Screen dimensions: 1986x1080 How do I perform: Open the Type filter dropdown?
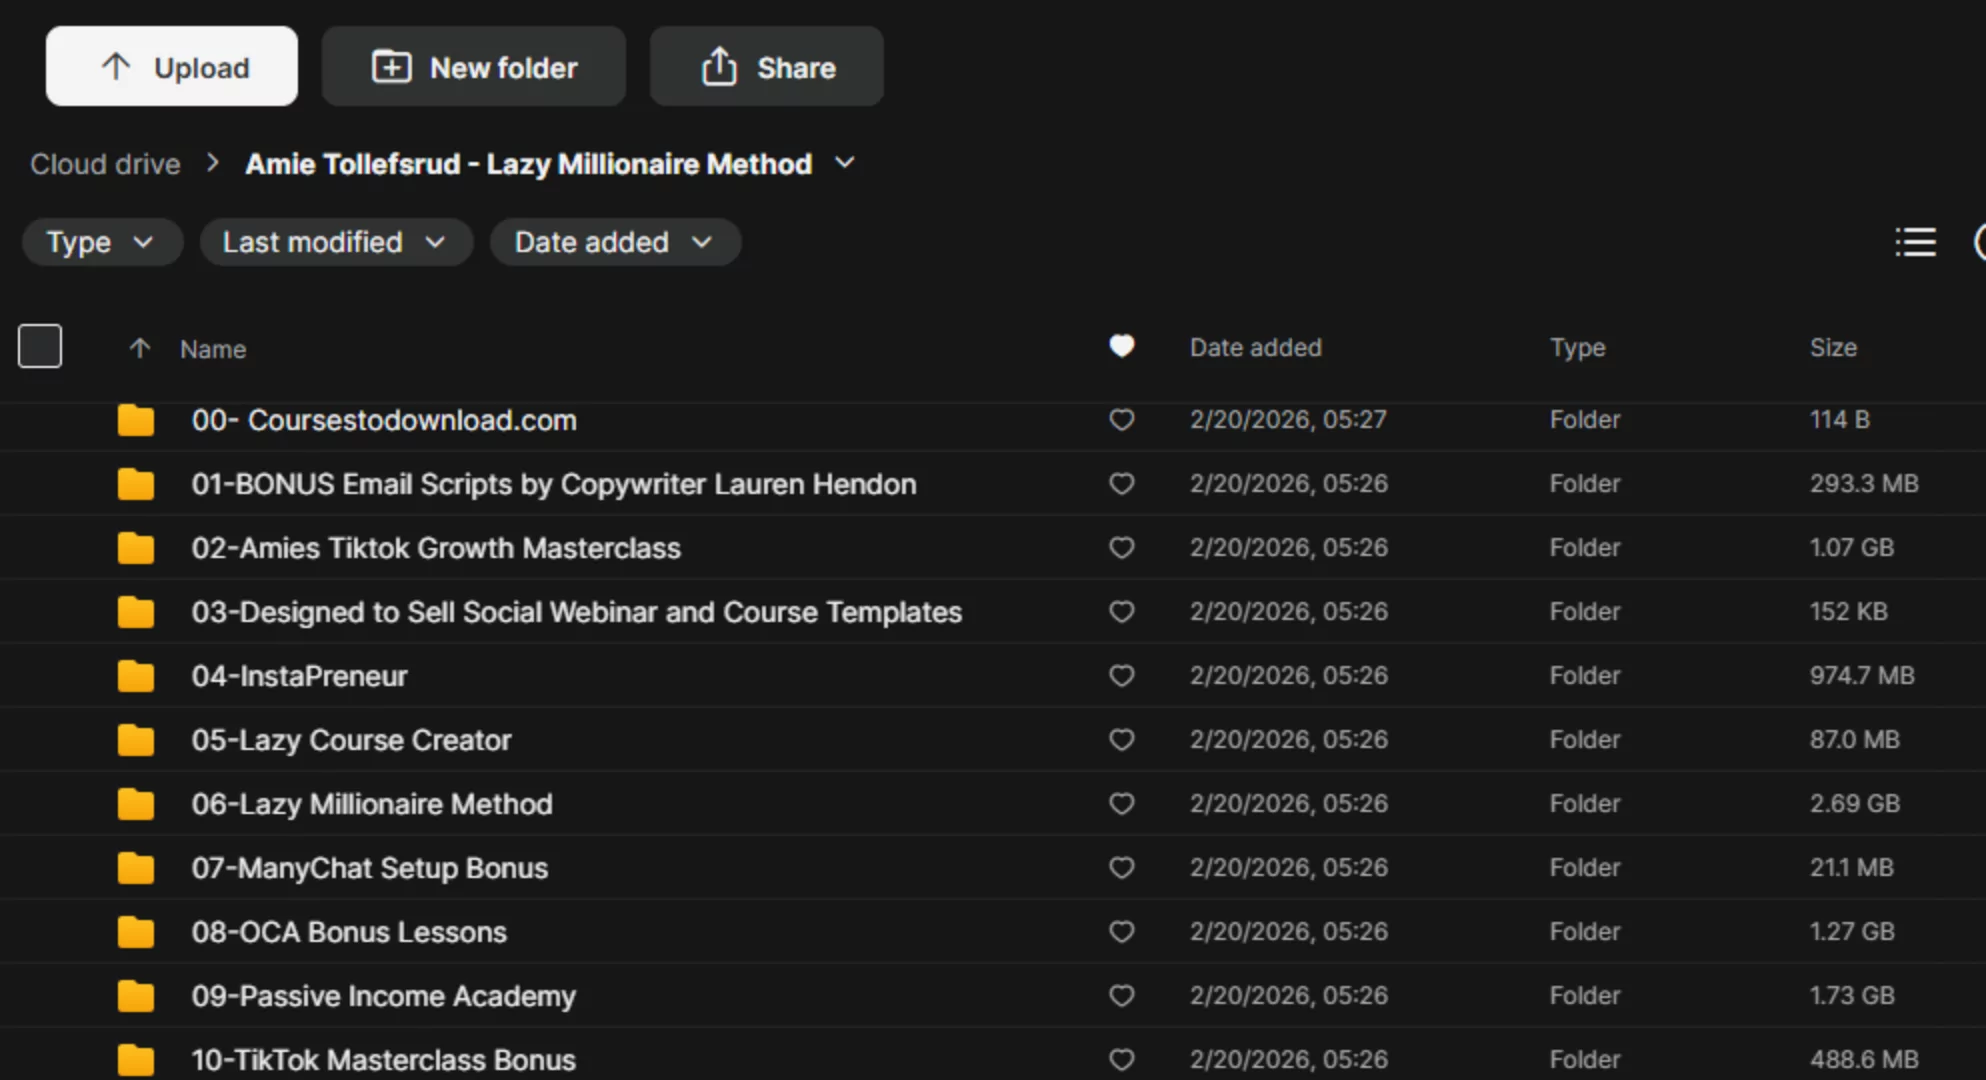tap(101, 242)
